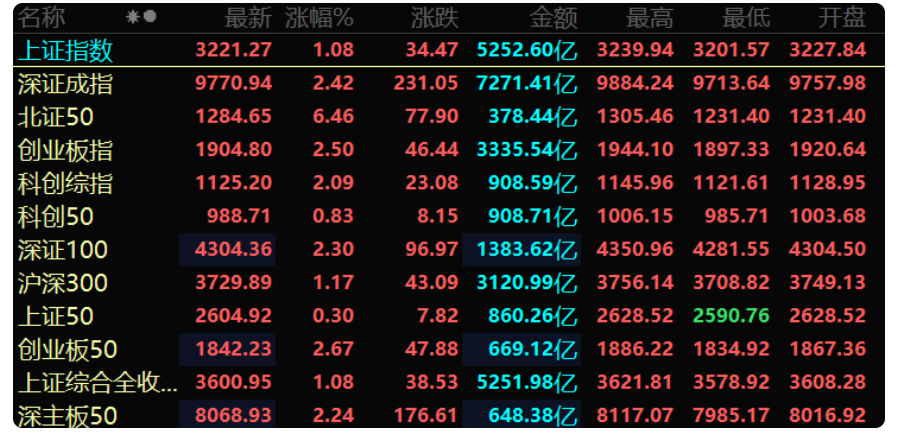This screenshot has height=443, width=903.
Task: Click high value 1305.46 of 北证50
Action: 635,117
